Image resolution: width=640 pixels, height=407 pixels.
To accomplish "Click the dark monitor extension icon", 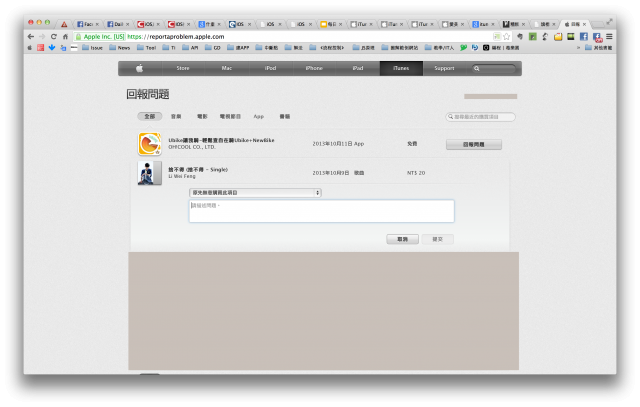I will point(571,36).
